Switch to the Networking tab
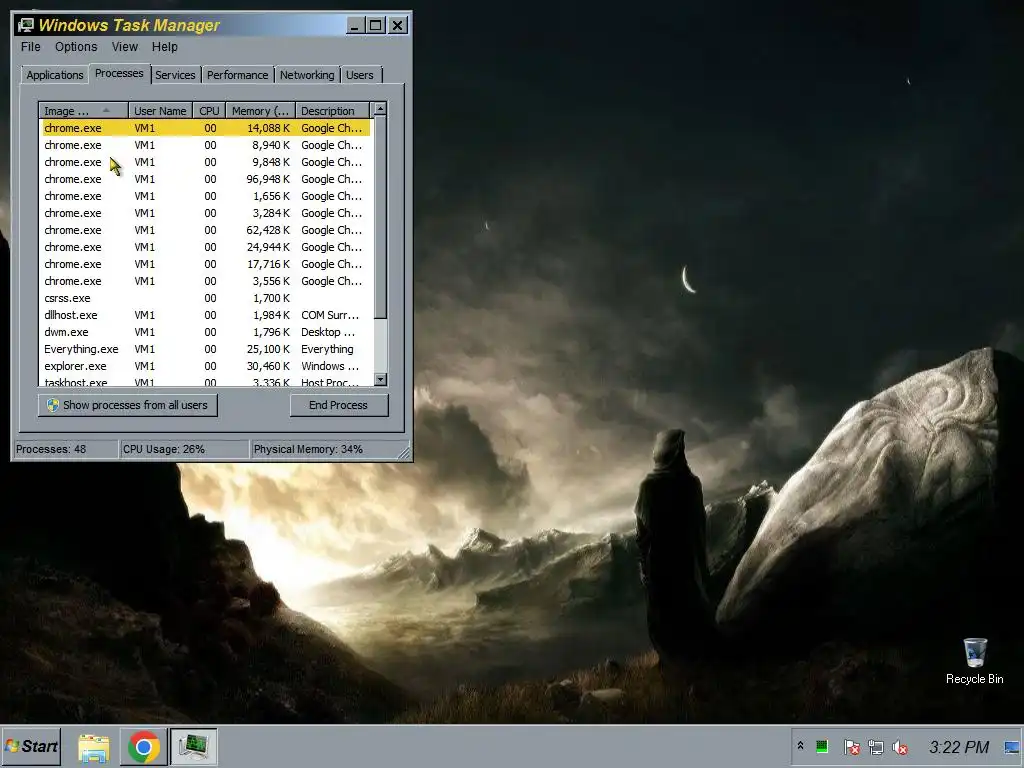 point(307,75)
